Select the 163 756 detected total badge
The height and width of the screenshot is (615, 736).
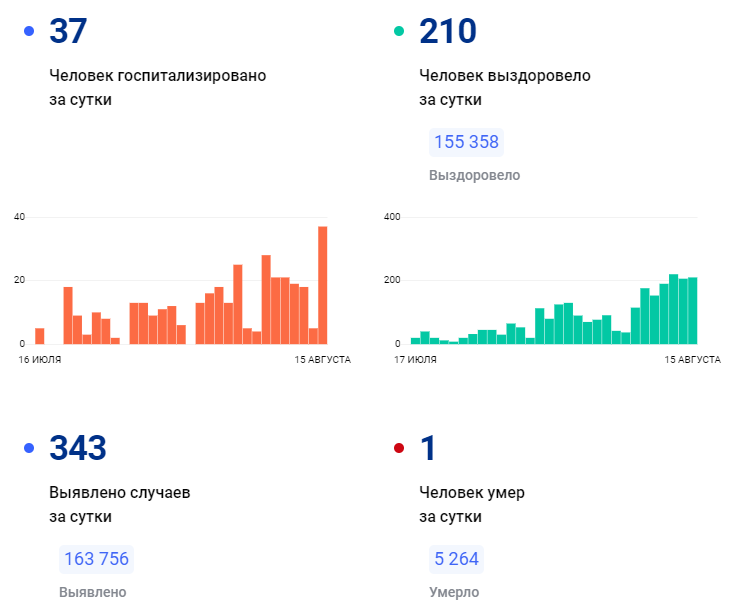[x=96, y=559]
